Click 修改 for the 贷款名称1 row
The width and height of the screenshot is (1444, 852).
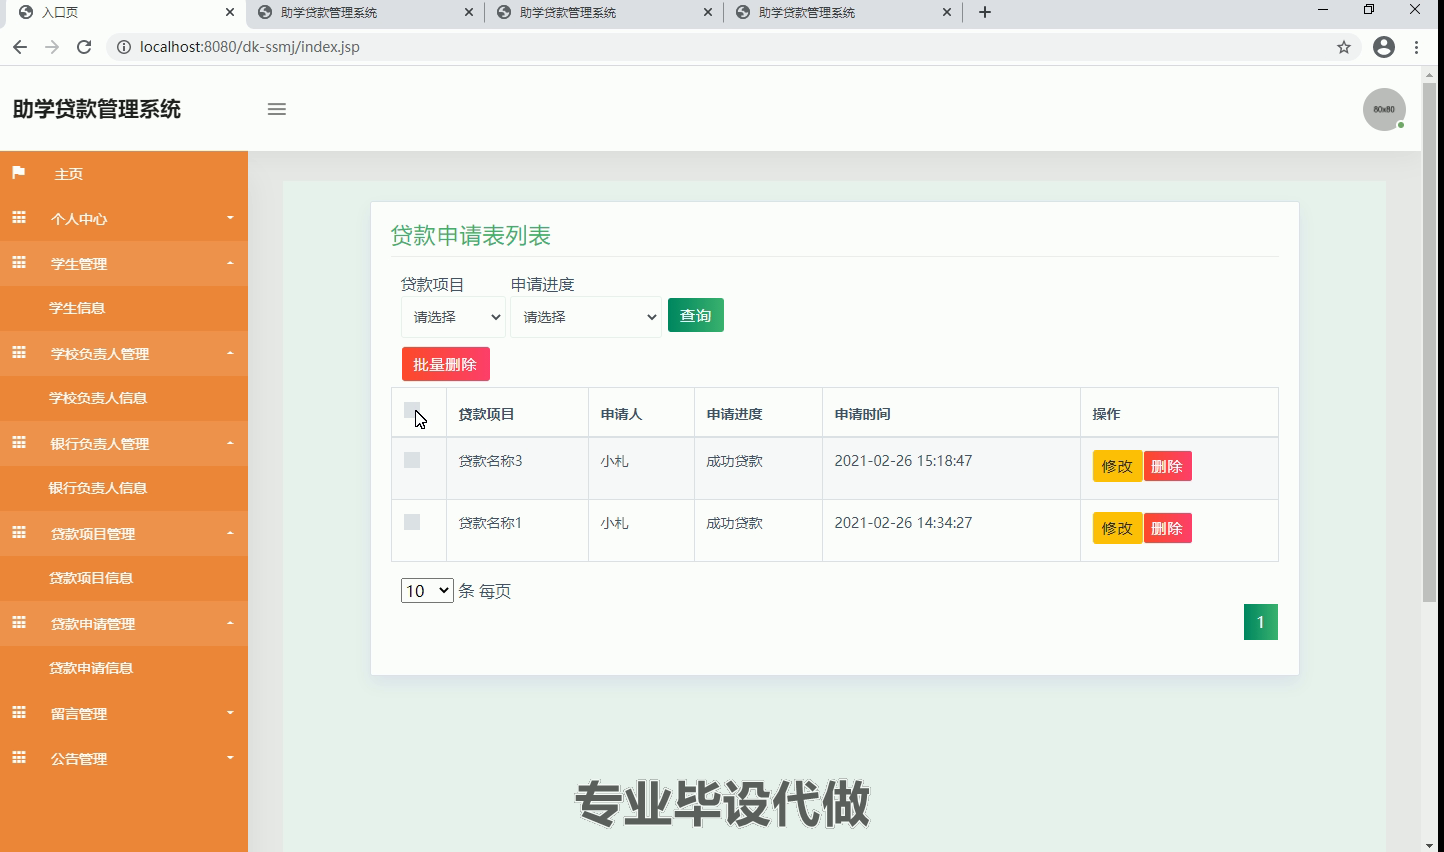[1117, 528]
